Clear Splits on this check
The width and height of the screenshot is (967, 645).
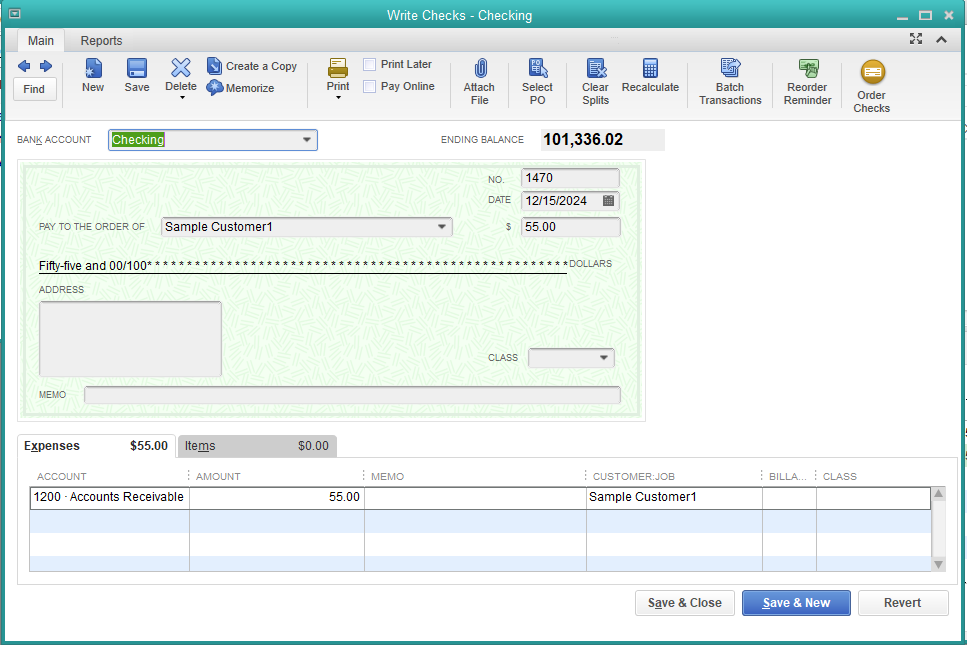(596, 81)
